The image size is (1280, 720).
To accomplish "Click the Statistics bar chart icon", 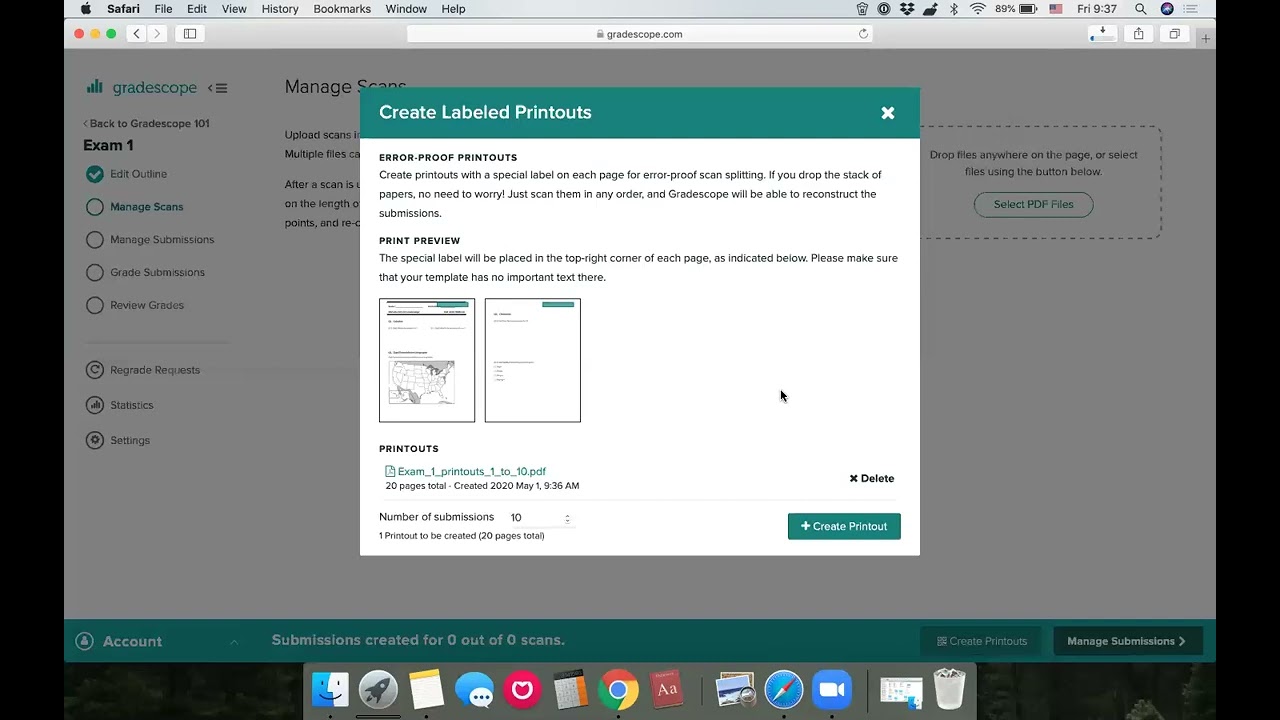I will pos(95,405).
